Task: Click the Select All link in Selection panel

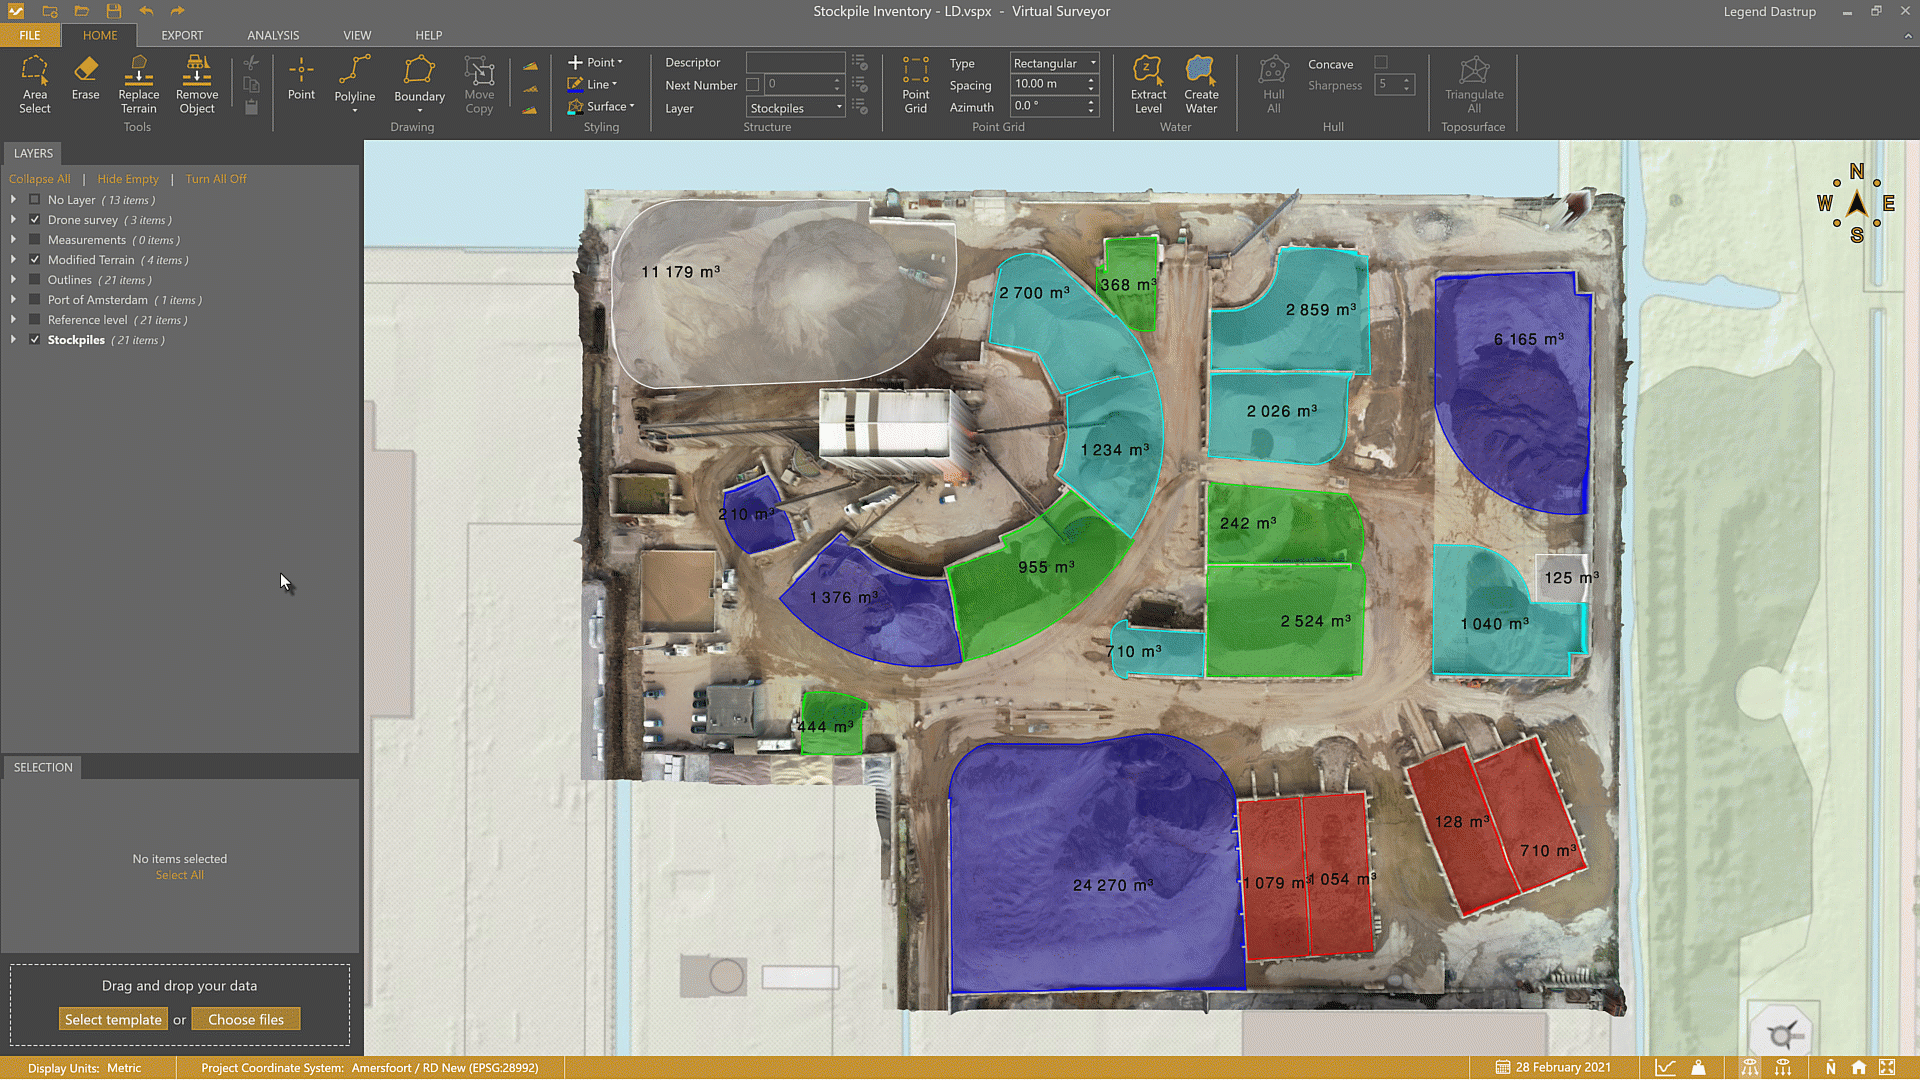Action: click(x=180, y=874)
